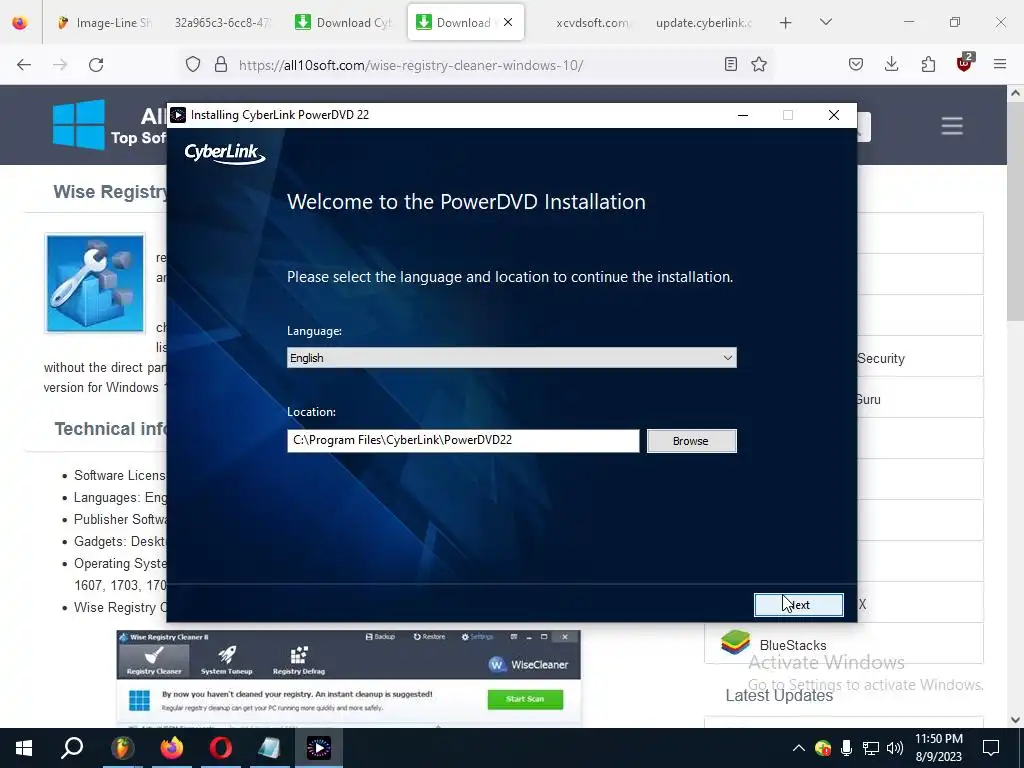Click the microphone tray icon
Image resolution: width=1024 pixels, height=768 pixels.
(846, 748)
